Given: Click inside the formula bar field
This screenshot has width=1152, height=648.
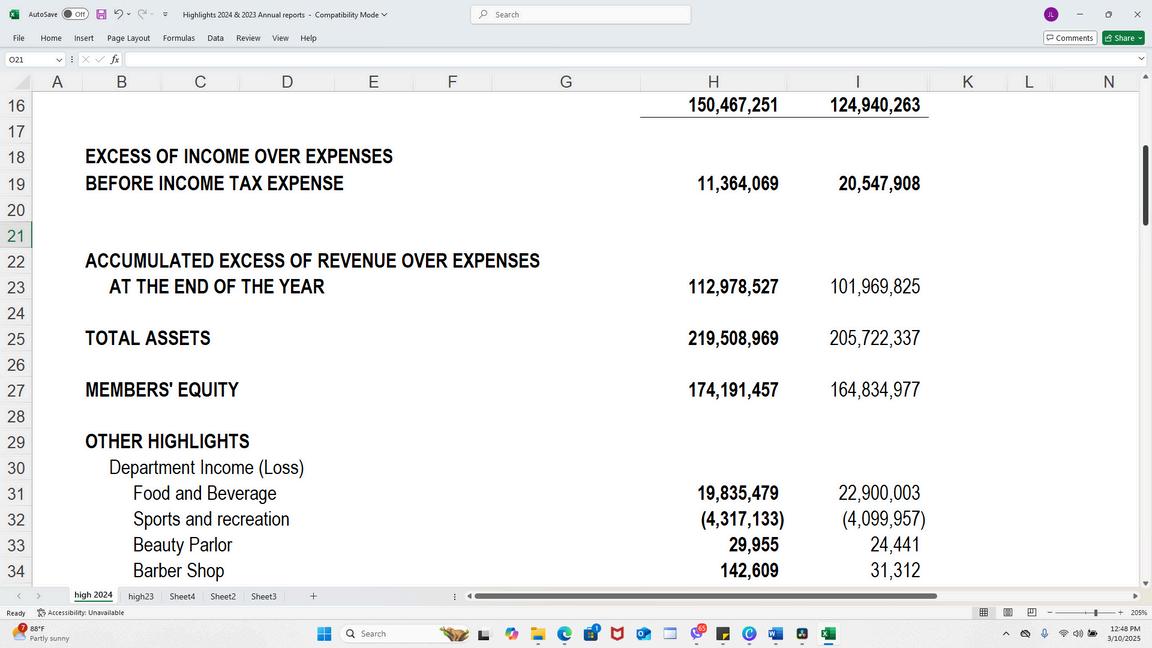Looking at the screenshot, I should point(629,60).
